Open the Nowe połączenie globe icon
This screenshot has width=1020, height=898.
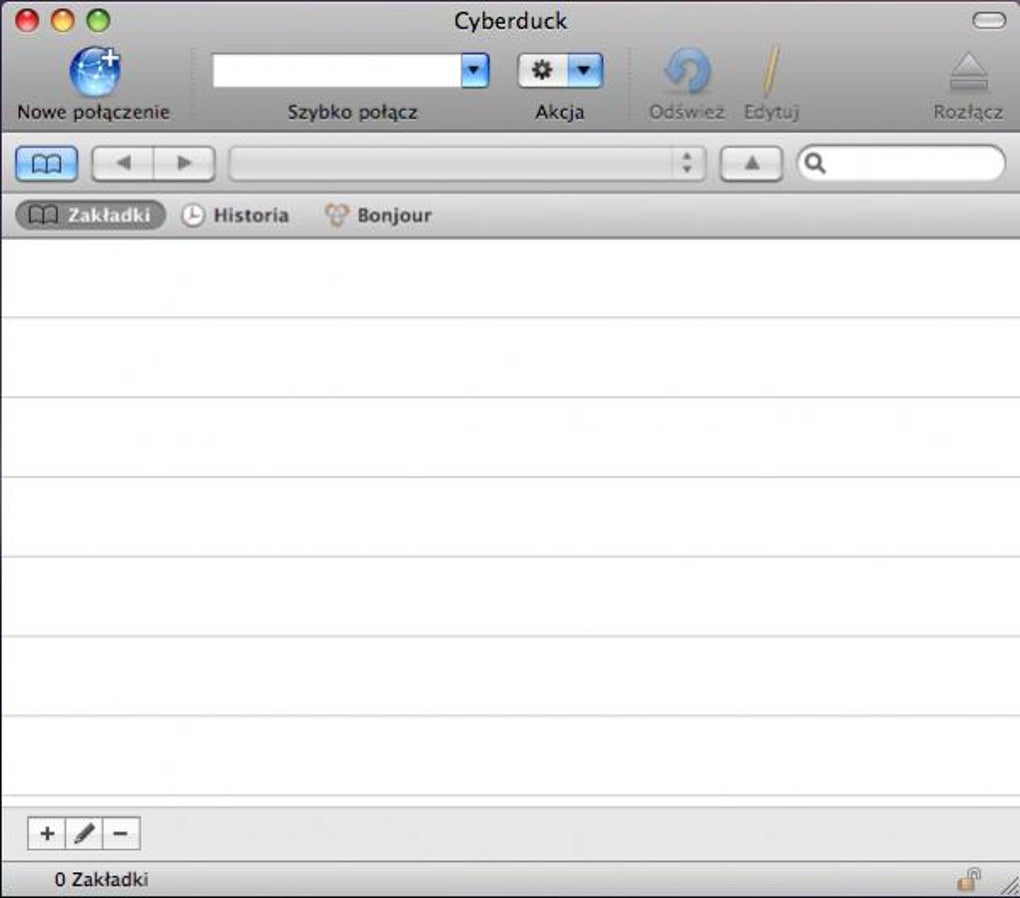(x=95, y=71)
